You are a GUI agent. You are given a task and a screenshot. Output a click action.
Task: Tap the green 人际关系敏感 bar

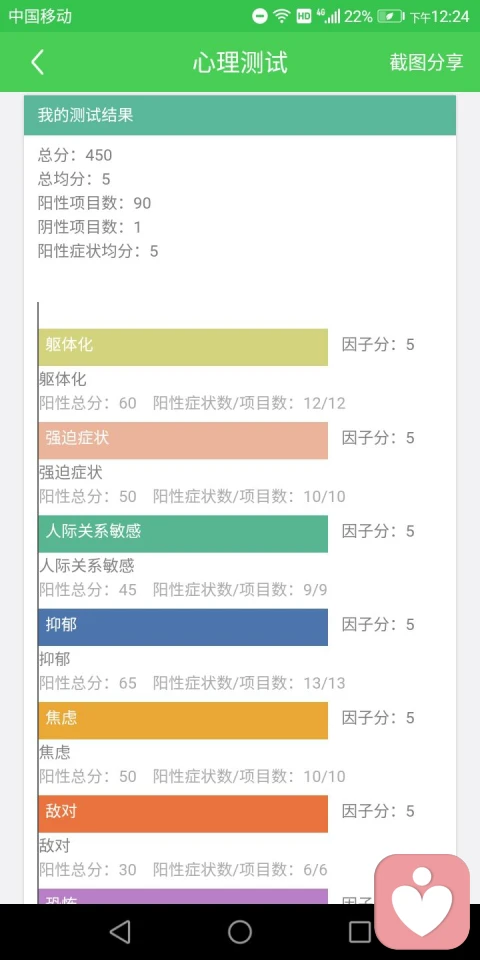(x=183, y=533)
